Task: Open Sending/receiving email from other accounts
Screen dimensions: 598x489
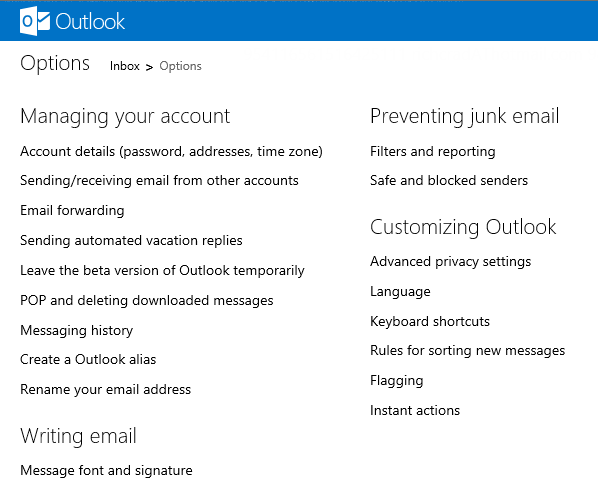Action: 159,180
